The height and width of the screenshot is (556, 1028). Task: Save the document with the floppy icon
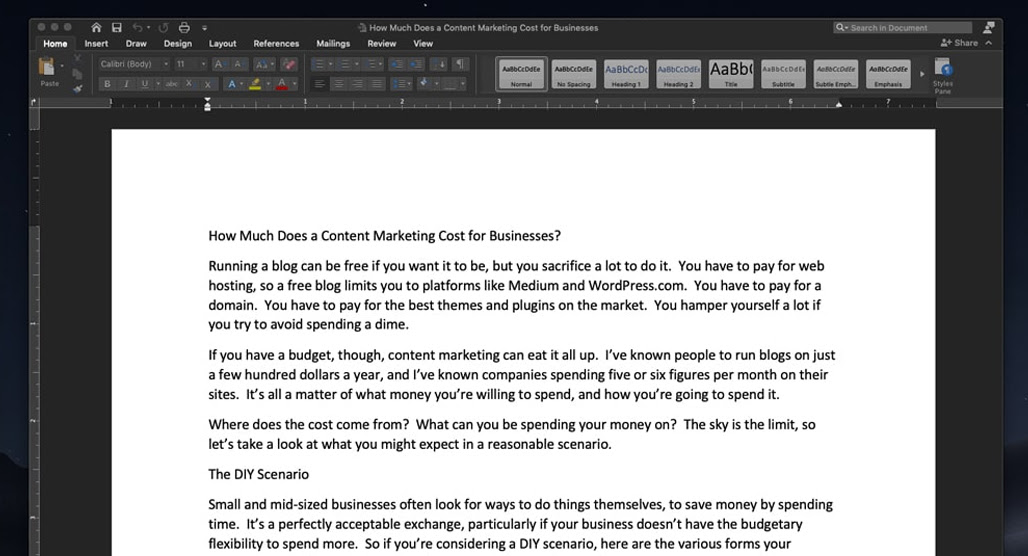pos(117,28)
